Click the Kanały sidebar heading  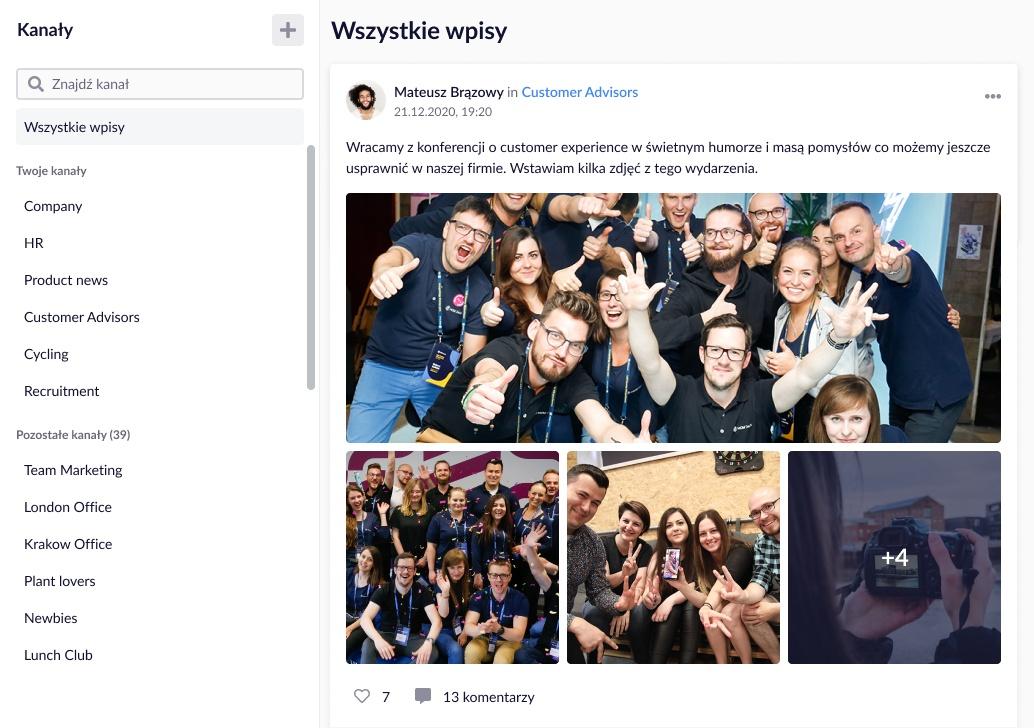pos(45,30)
